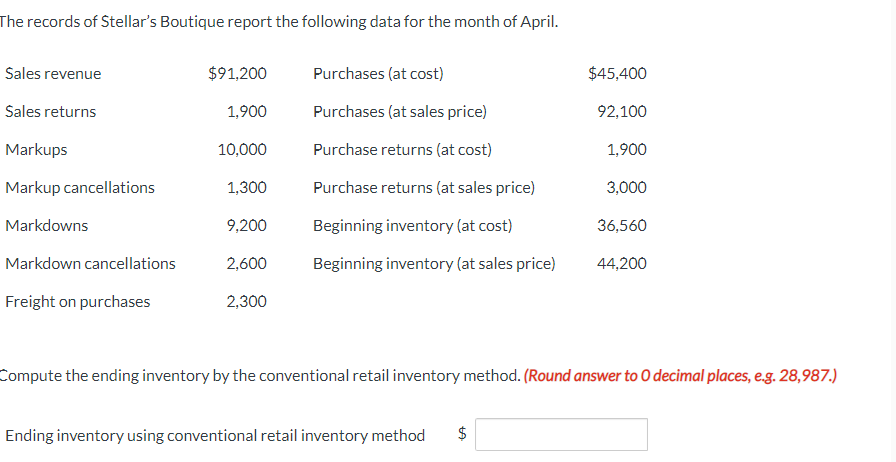
Task: Click the 10,000 markups value
Action: (242, 150)
